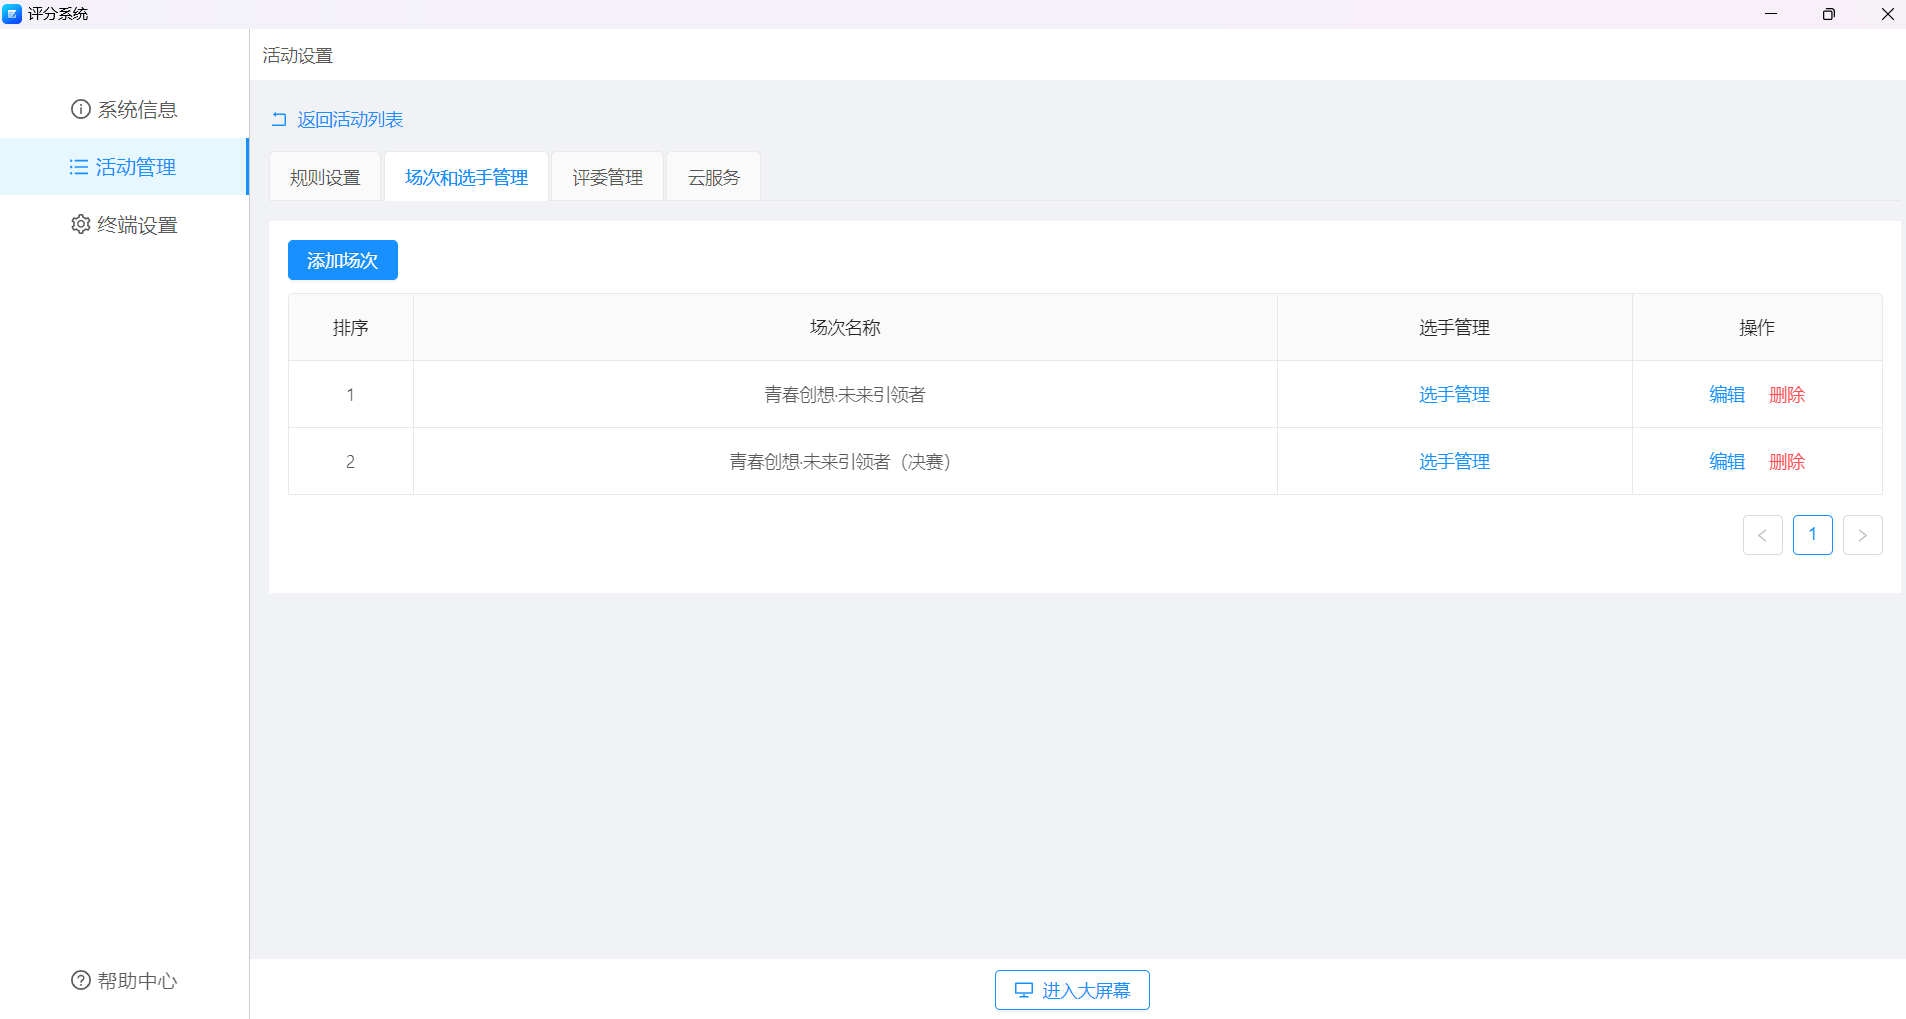
Task: Open 选手管理 for the 决赛 session
Action: pyautogui.click(x=1454, y=462)
